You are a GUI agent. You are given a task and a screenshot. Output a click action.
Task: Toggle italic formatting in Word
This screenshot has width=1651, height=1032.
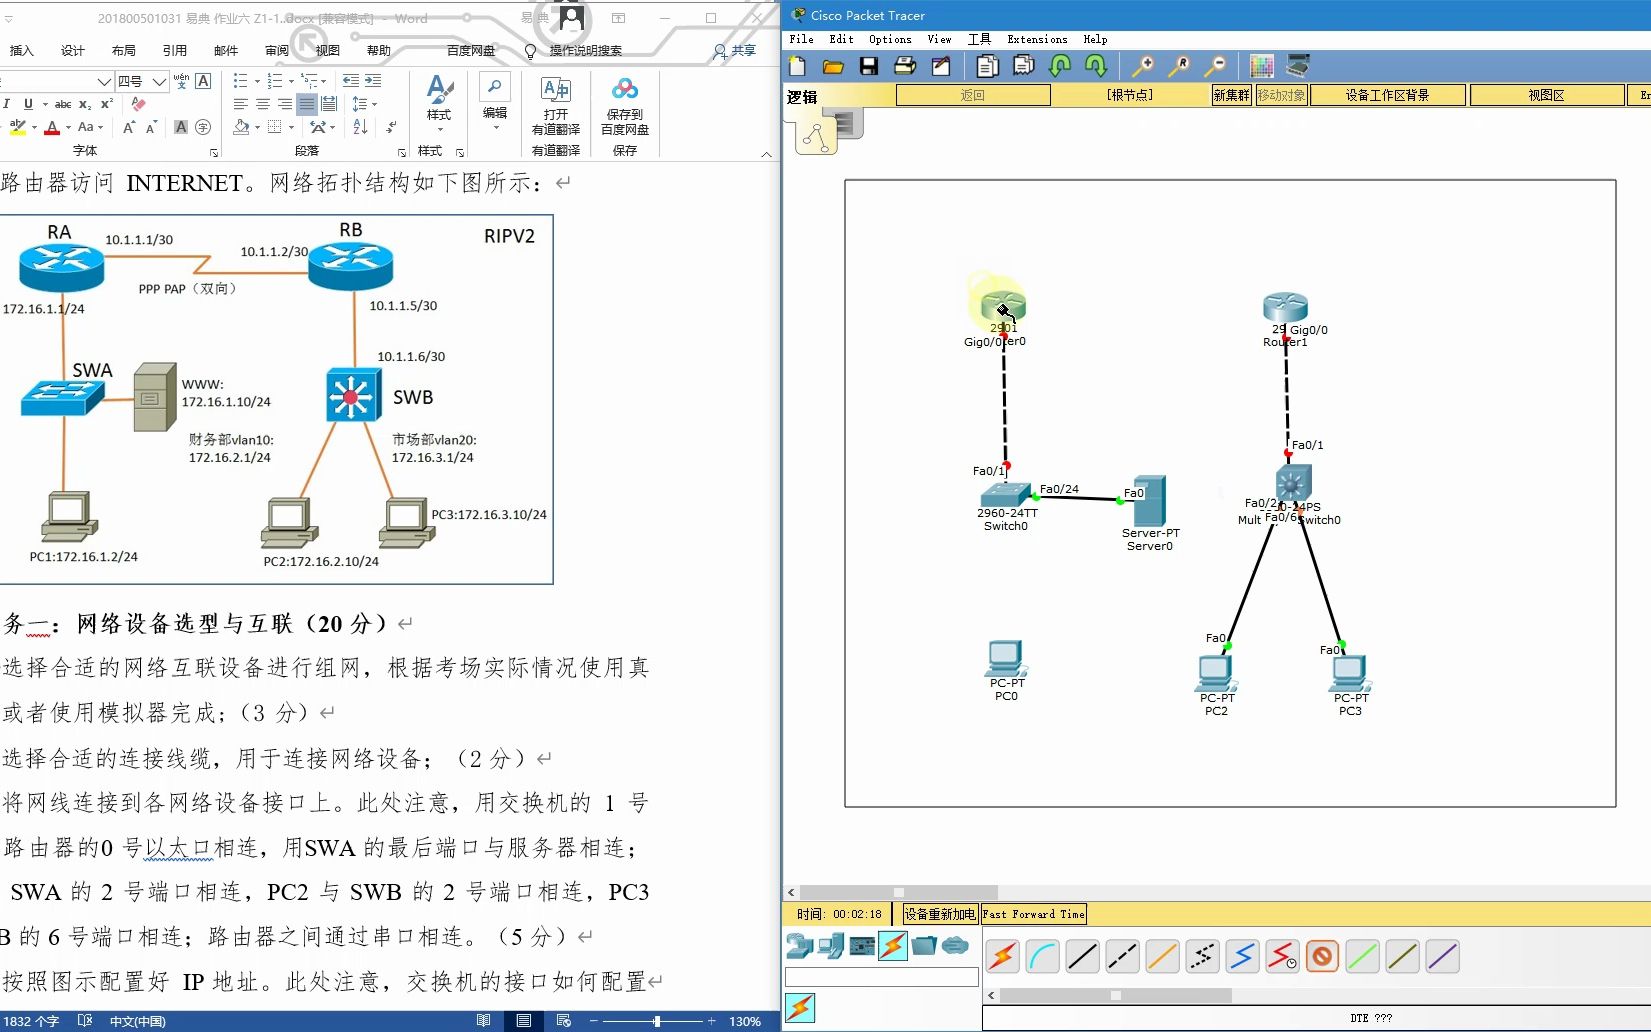8,104
